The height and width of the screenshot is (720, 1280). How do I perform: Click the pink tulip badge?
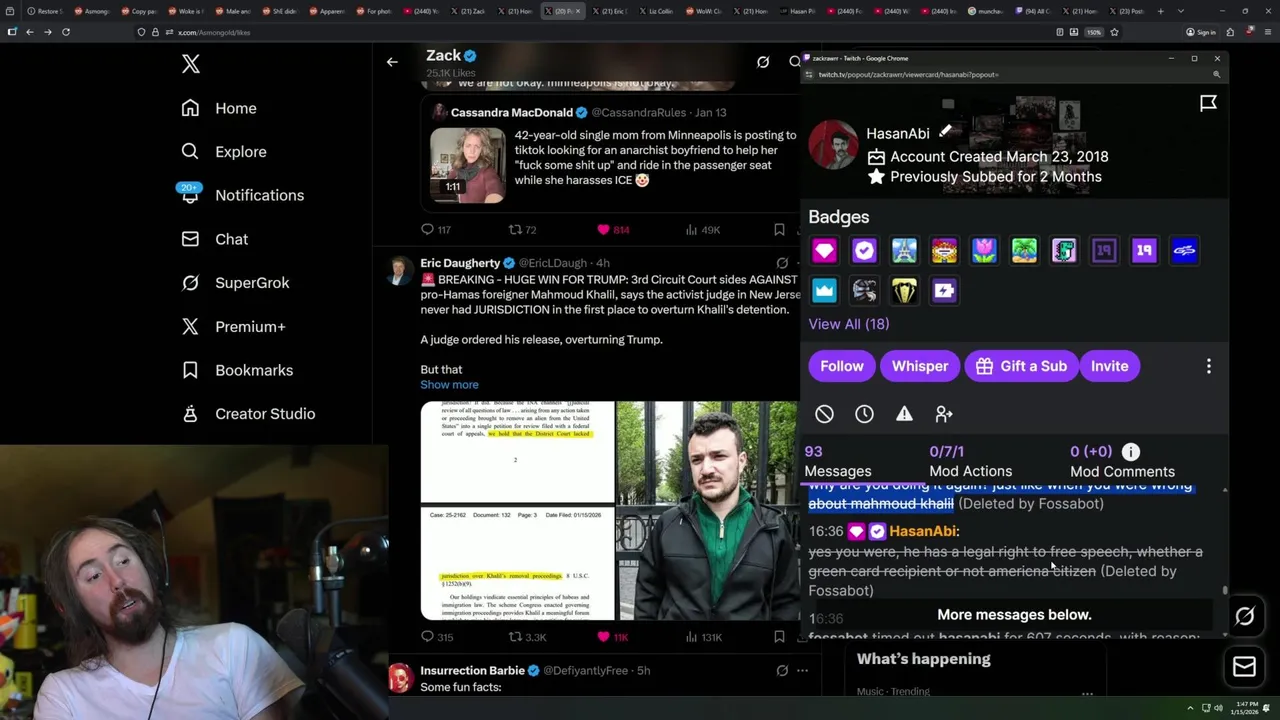coord(984,251)
